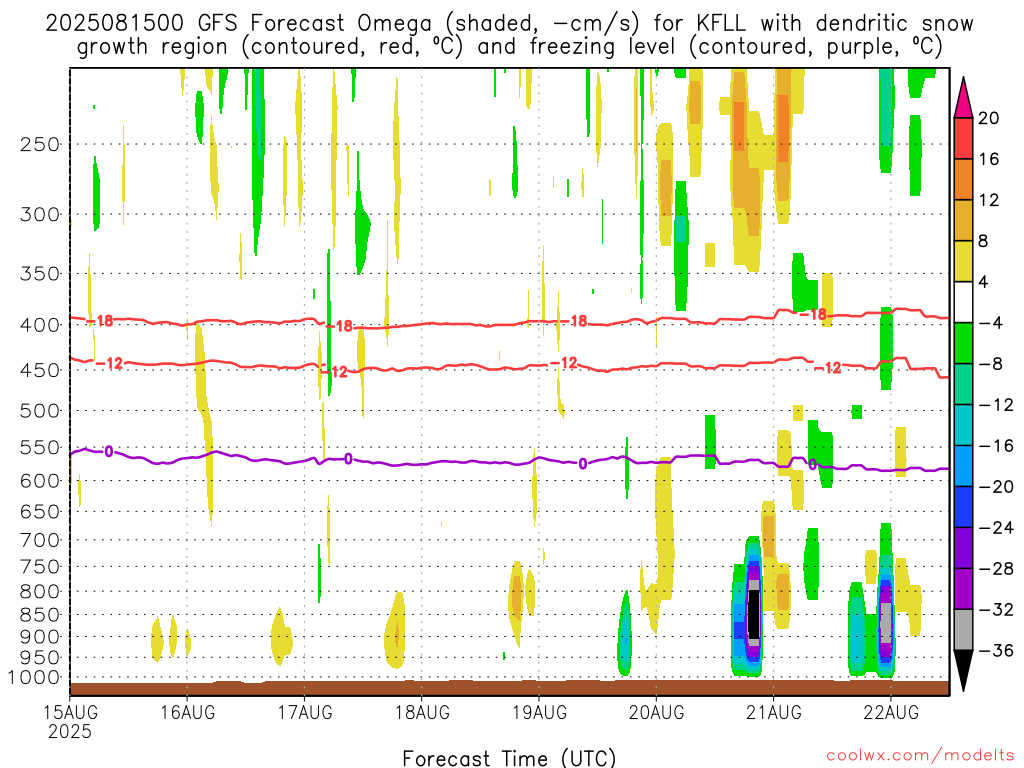1024x768 pixels.
Task: Click the 850 pressure level label
Action: point(40,615)
